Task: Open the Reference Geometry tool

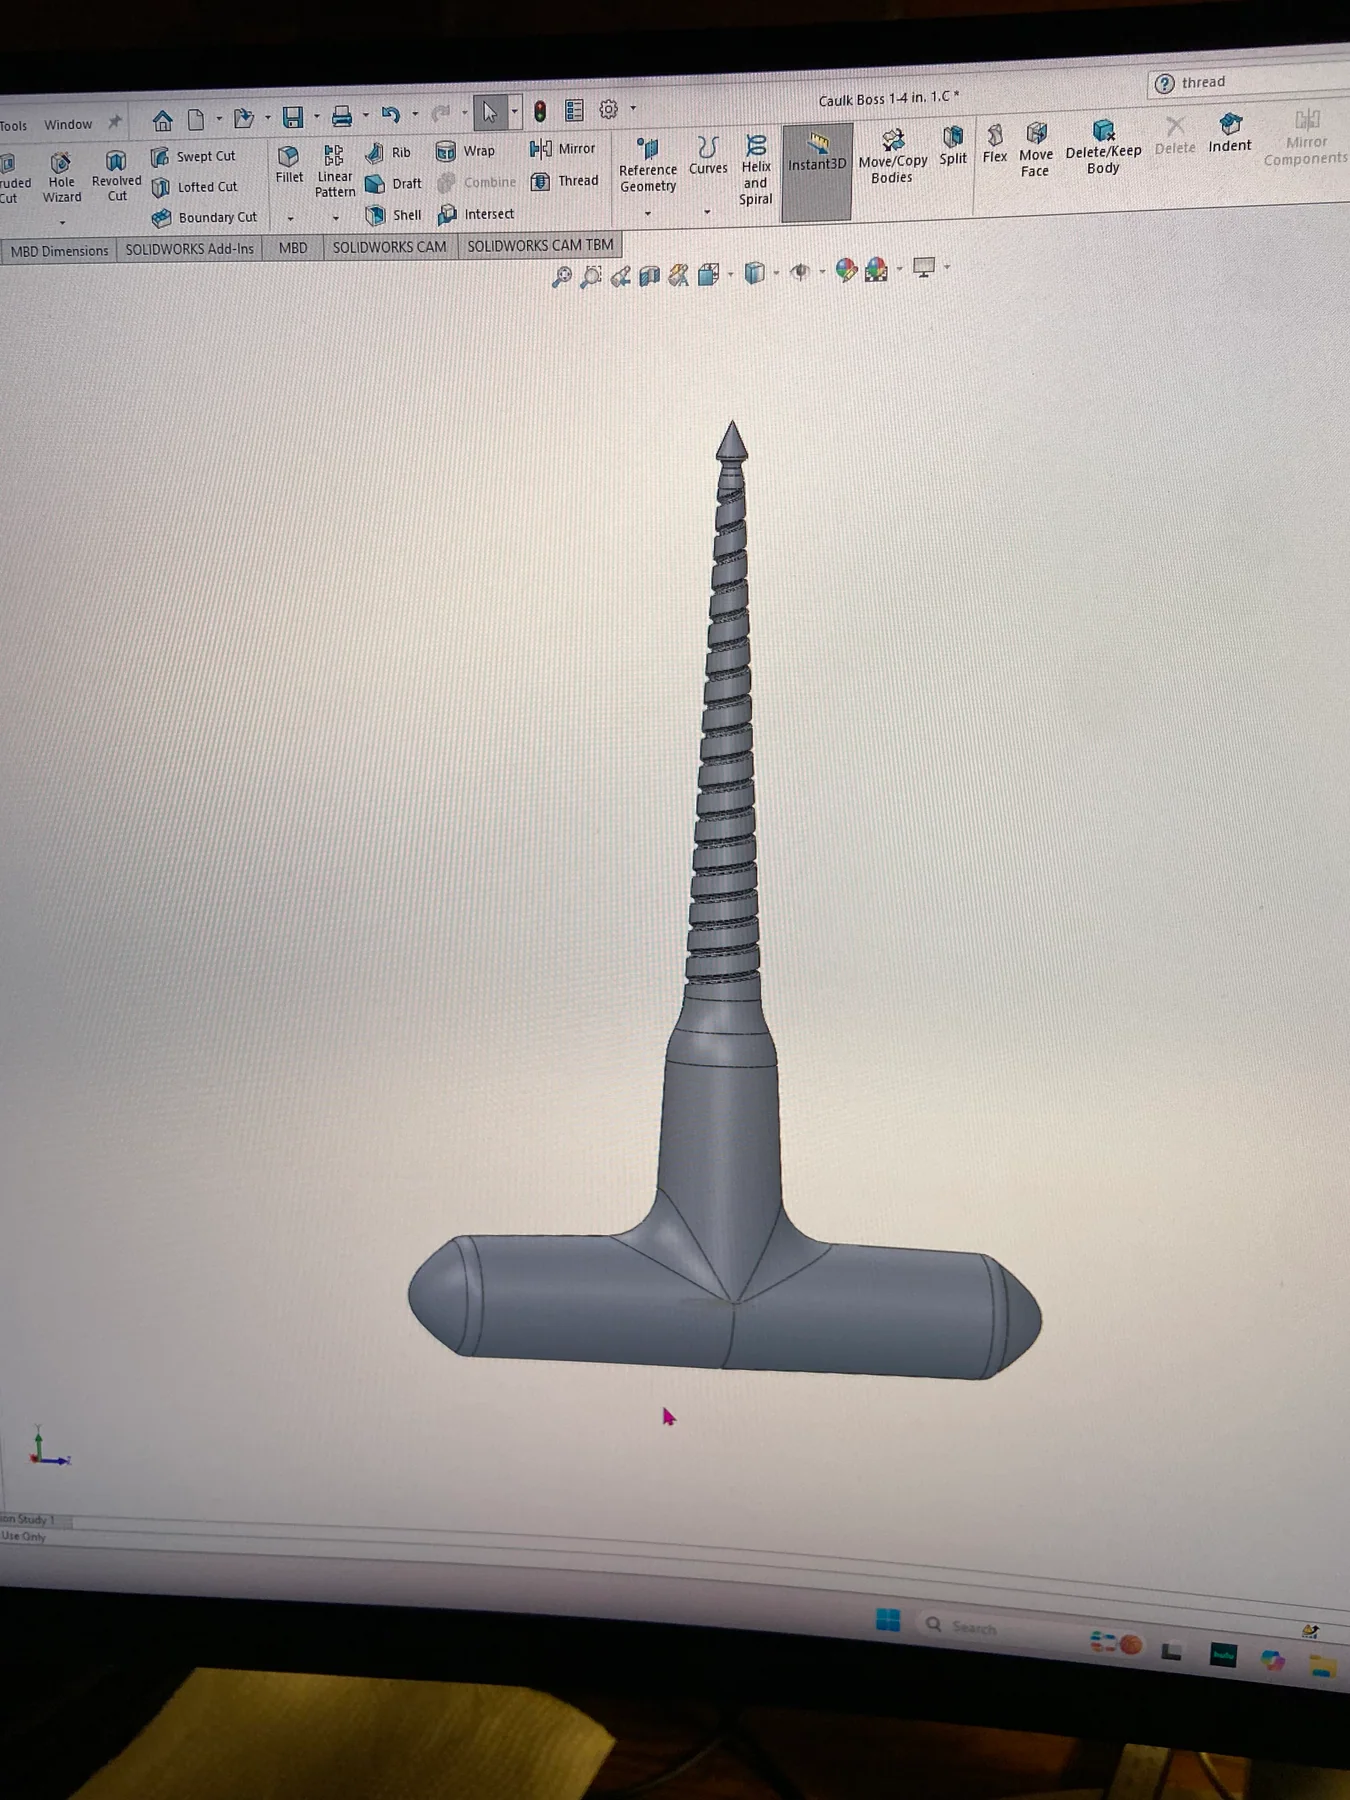Action: click(x=648, y=165)
